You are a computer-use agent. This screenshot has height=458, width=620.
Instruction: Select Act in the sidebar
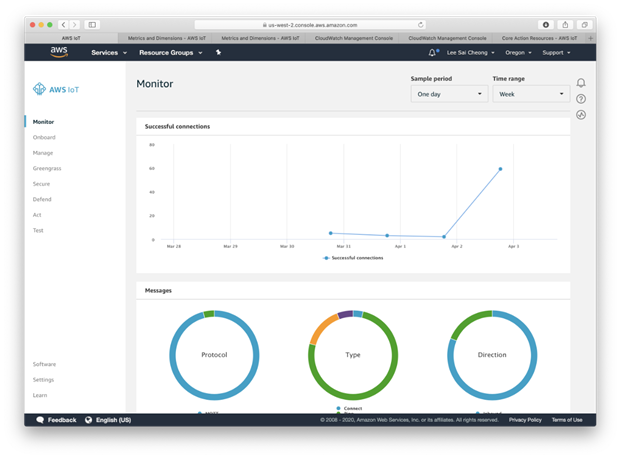click(x=37, y=215)
